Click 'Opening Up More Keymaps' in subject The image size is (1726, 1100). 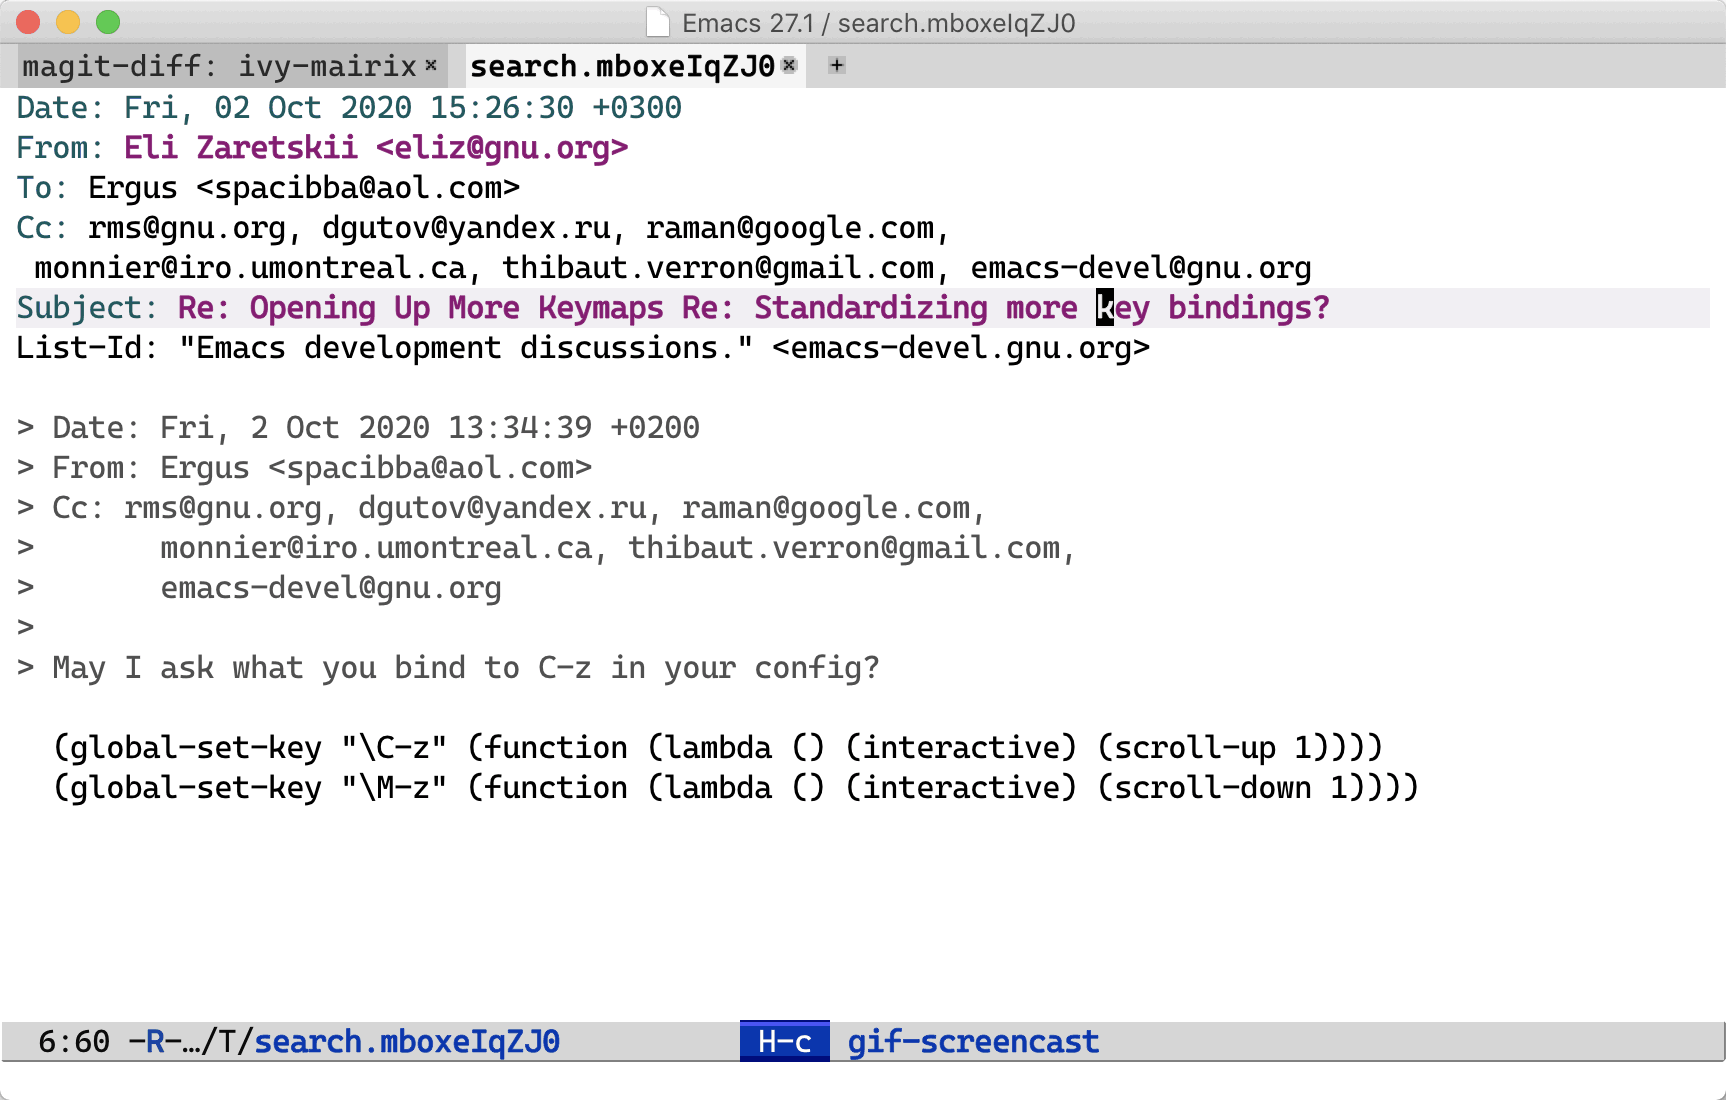[x=456, y=308]
